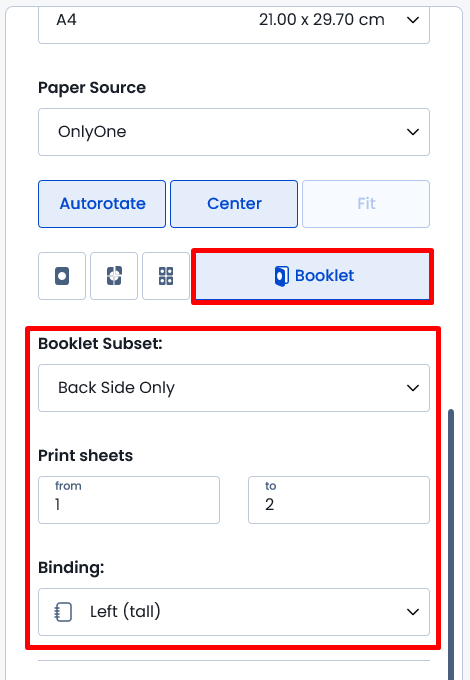Open the Binding Left (tall) dropdown
The height and width of the screenshot is (680, 470).
click(234, 612)
